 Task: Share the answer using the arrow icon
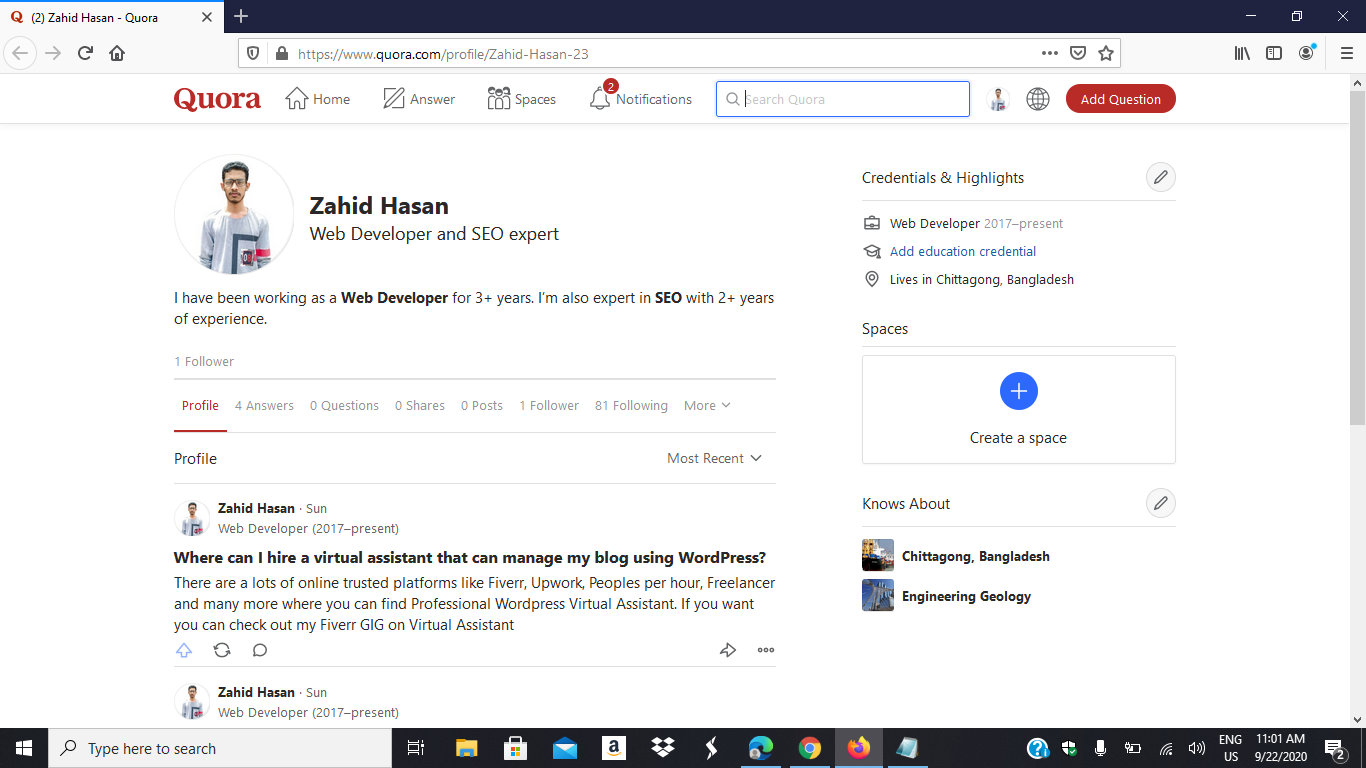tap(728, 650)
